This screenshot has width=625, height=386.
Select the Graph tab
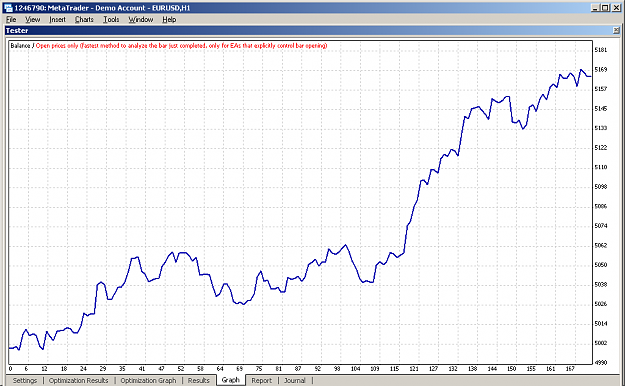(231, 380)
